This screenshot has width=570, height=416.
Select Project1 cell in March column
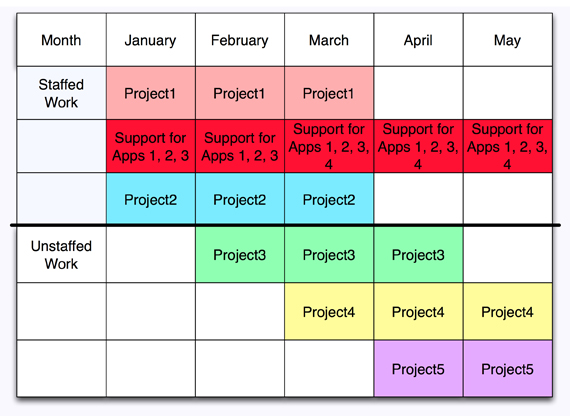point(329,93)
